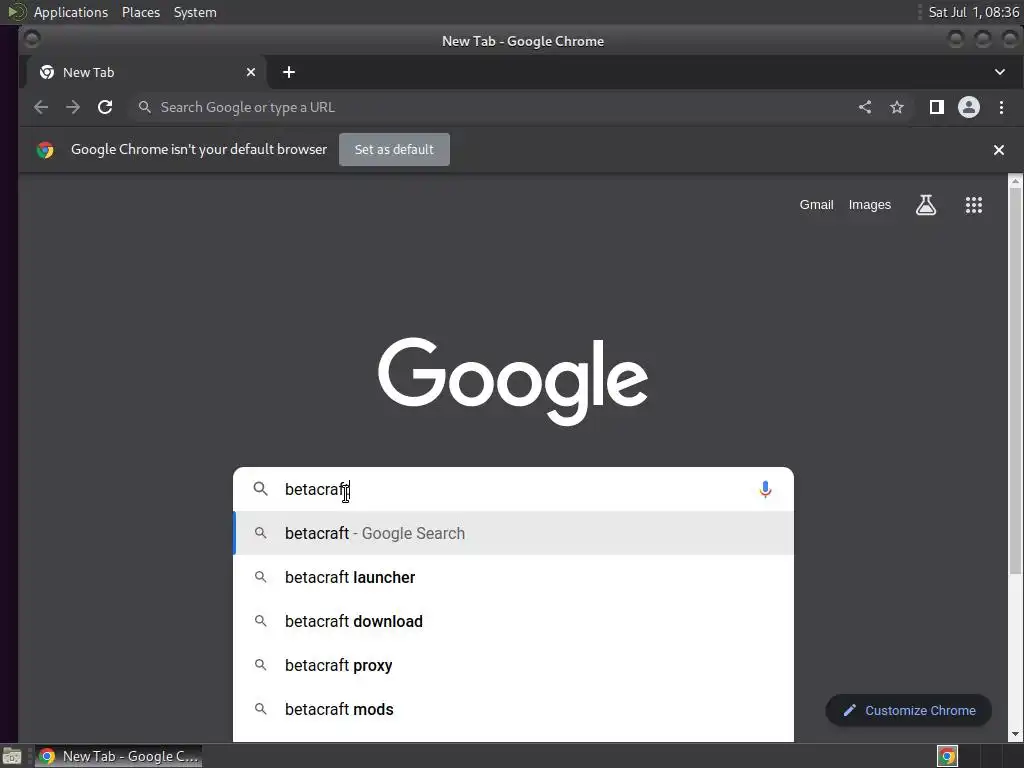
Task: Open the profile avatar menu
Action: [968, 107]
